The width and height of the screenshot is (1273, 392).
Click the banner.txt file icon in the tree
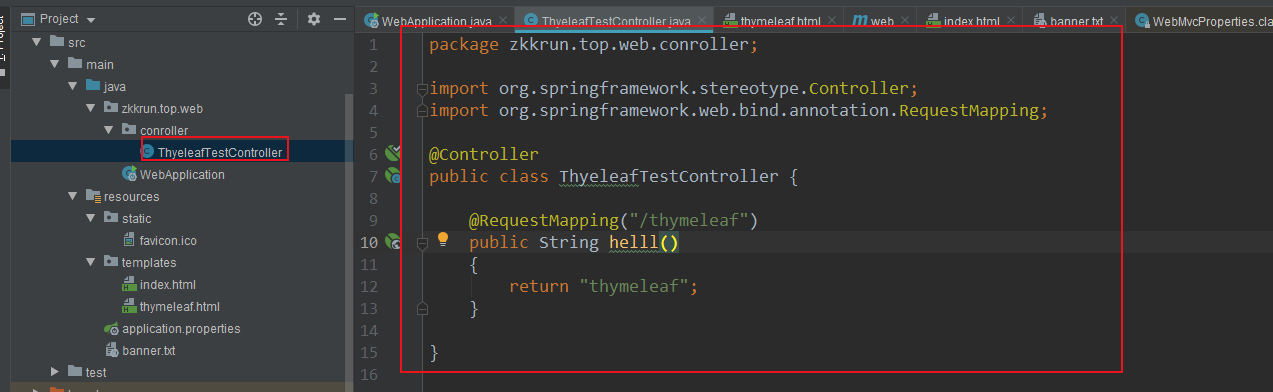(x=112, y=350)
